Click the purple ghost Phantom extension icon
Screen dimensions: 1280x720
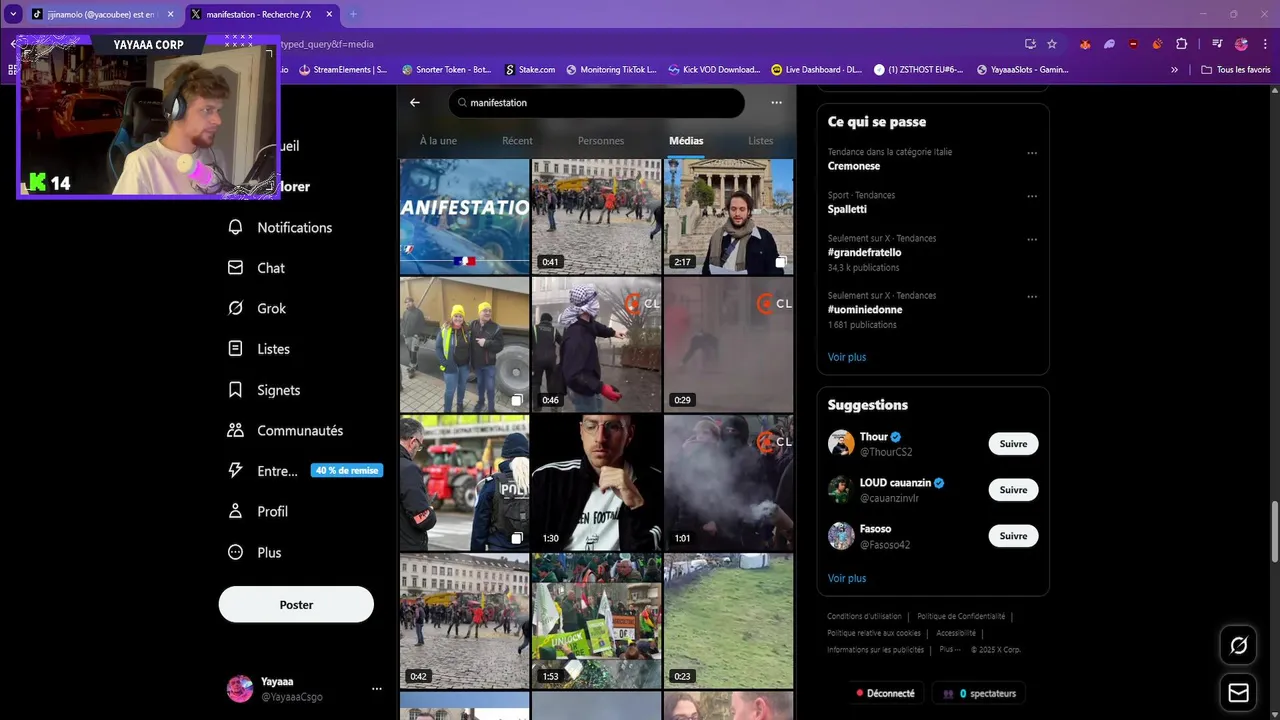pyautogui.click(x=1109, y=44)
